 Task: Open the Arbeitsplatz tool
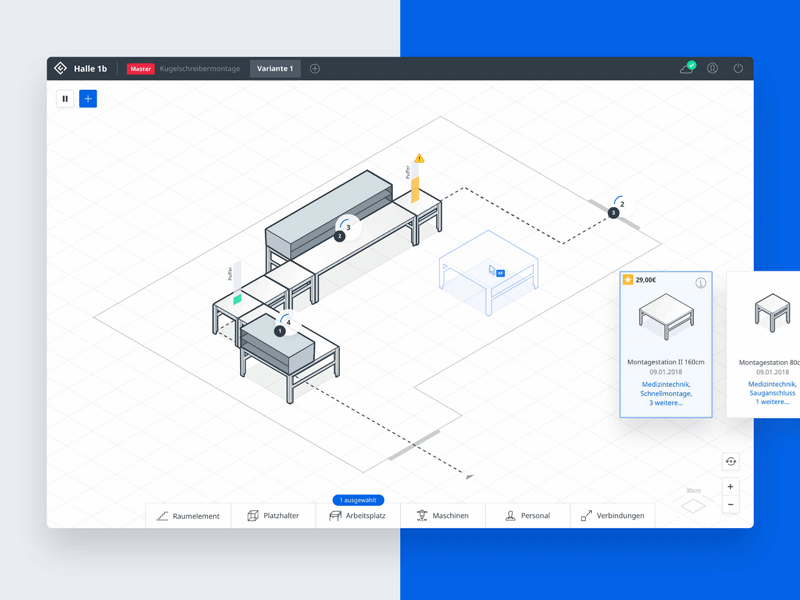pyautogui.click(x=360, y=515)
